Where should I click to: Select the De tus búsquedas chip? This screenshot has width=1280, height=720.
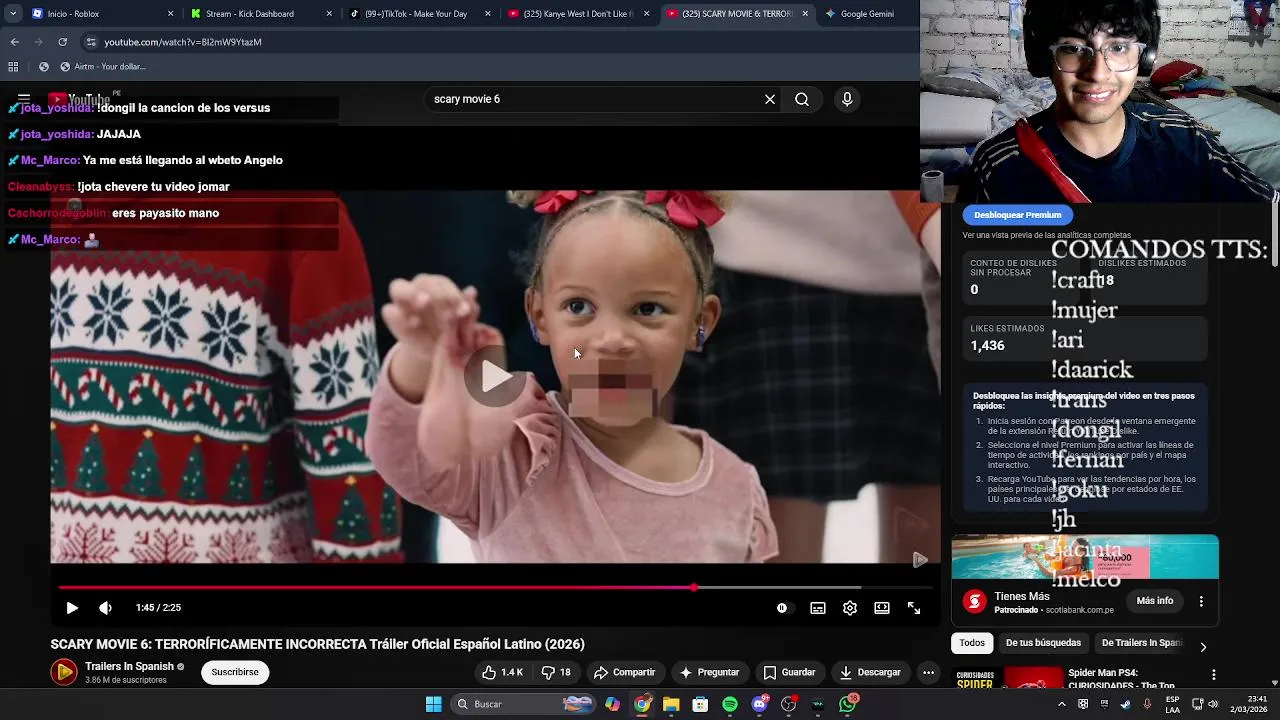pyautogui.click(x=1043, y=643)
